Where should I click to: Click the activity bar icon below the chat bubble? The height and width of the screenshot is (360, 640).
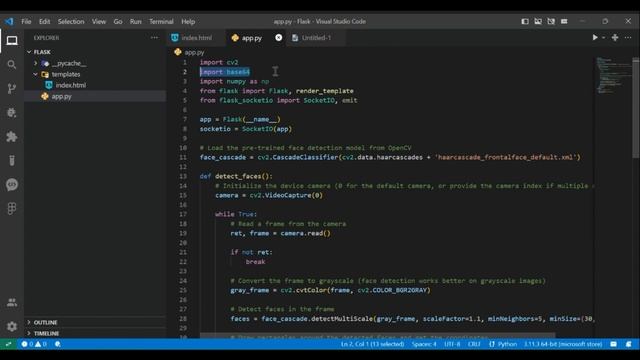tap(12, 209)
